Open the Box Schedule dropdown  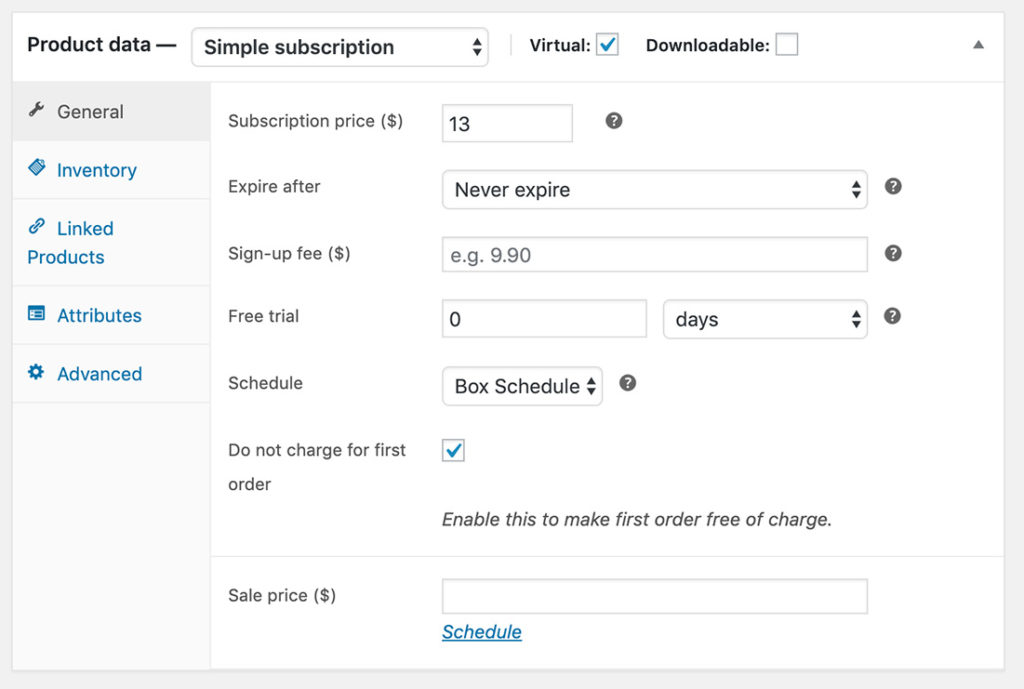point(522,386)
